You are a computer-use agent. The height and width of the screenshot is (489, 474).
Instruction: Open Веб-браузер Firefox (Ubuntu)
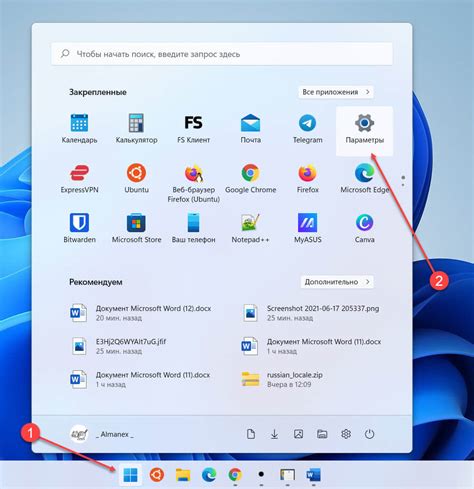[x=193, y=183]
